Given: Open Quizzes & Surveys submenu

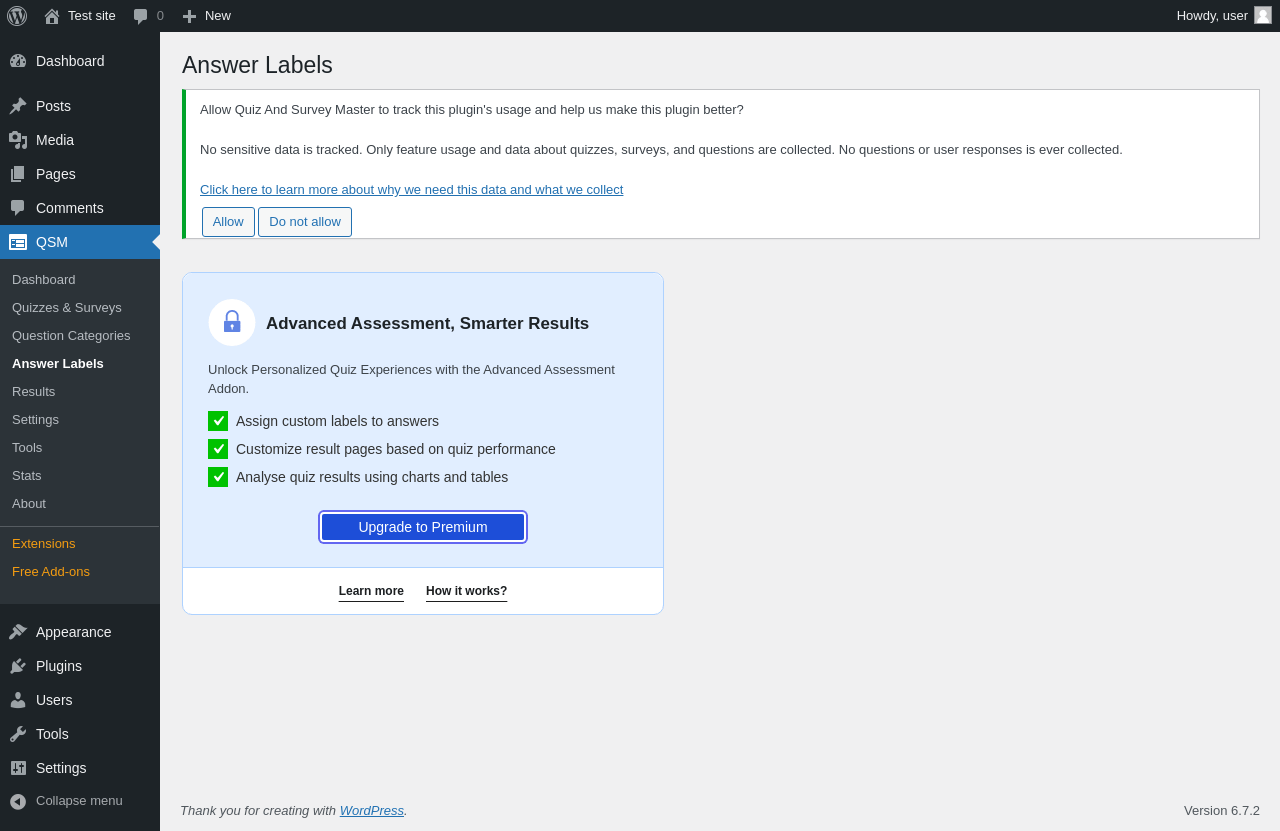Looking at the screenshot, I should click(80, 308).
